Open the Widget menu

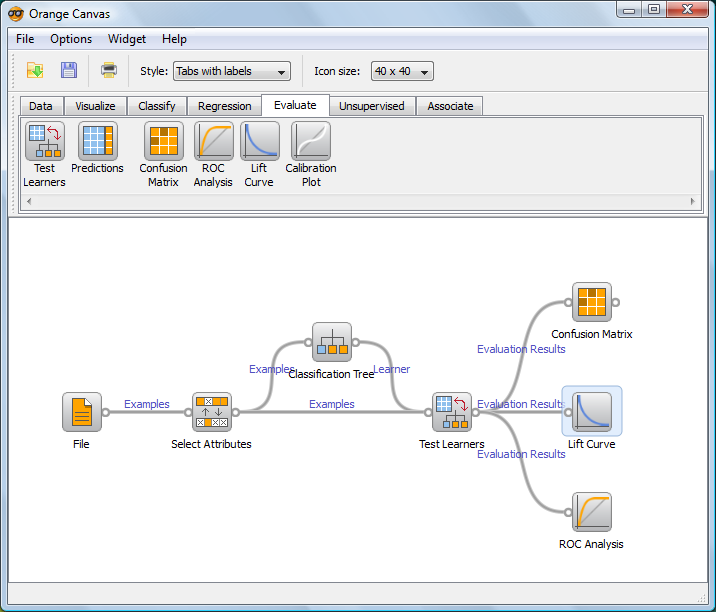click(127, 39)
